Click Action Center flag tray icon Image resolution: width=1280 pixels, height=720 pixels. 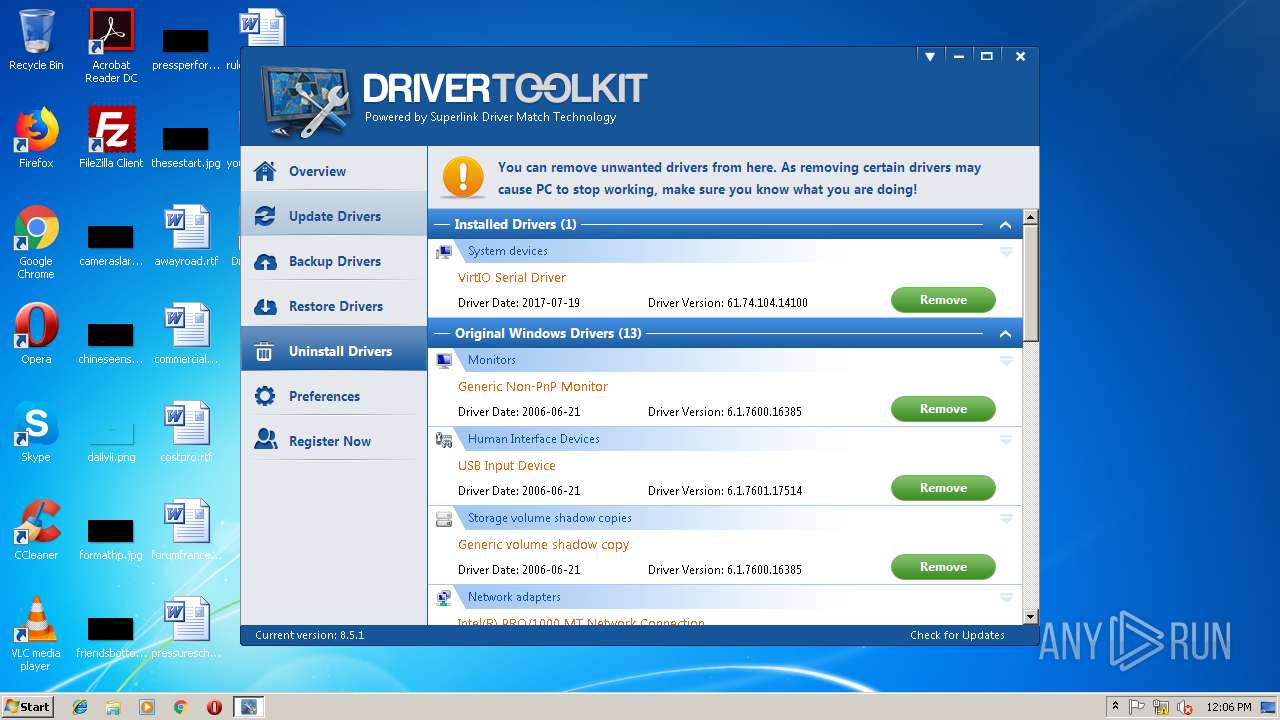pos(1138,707)
